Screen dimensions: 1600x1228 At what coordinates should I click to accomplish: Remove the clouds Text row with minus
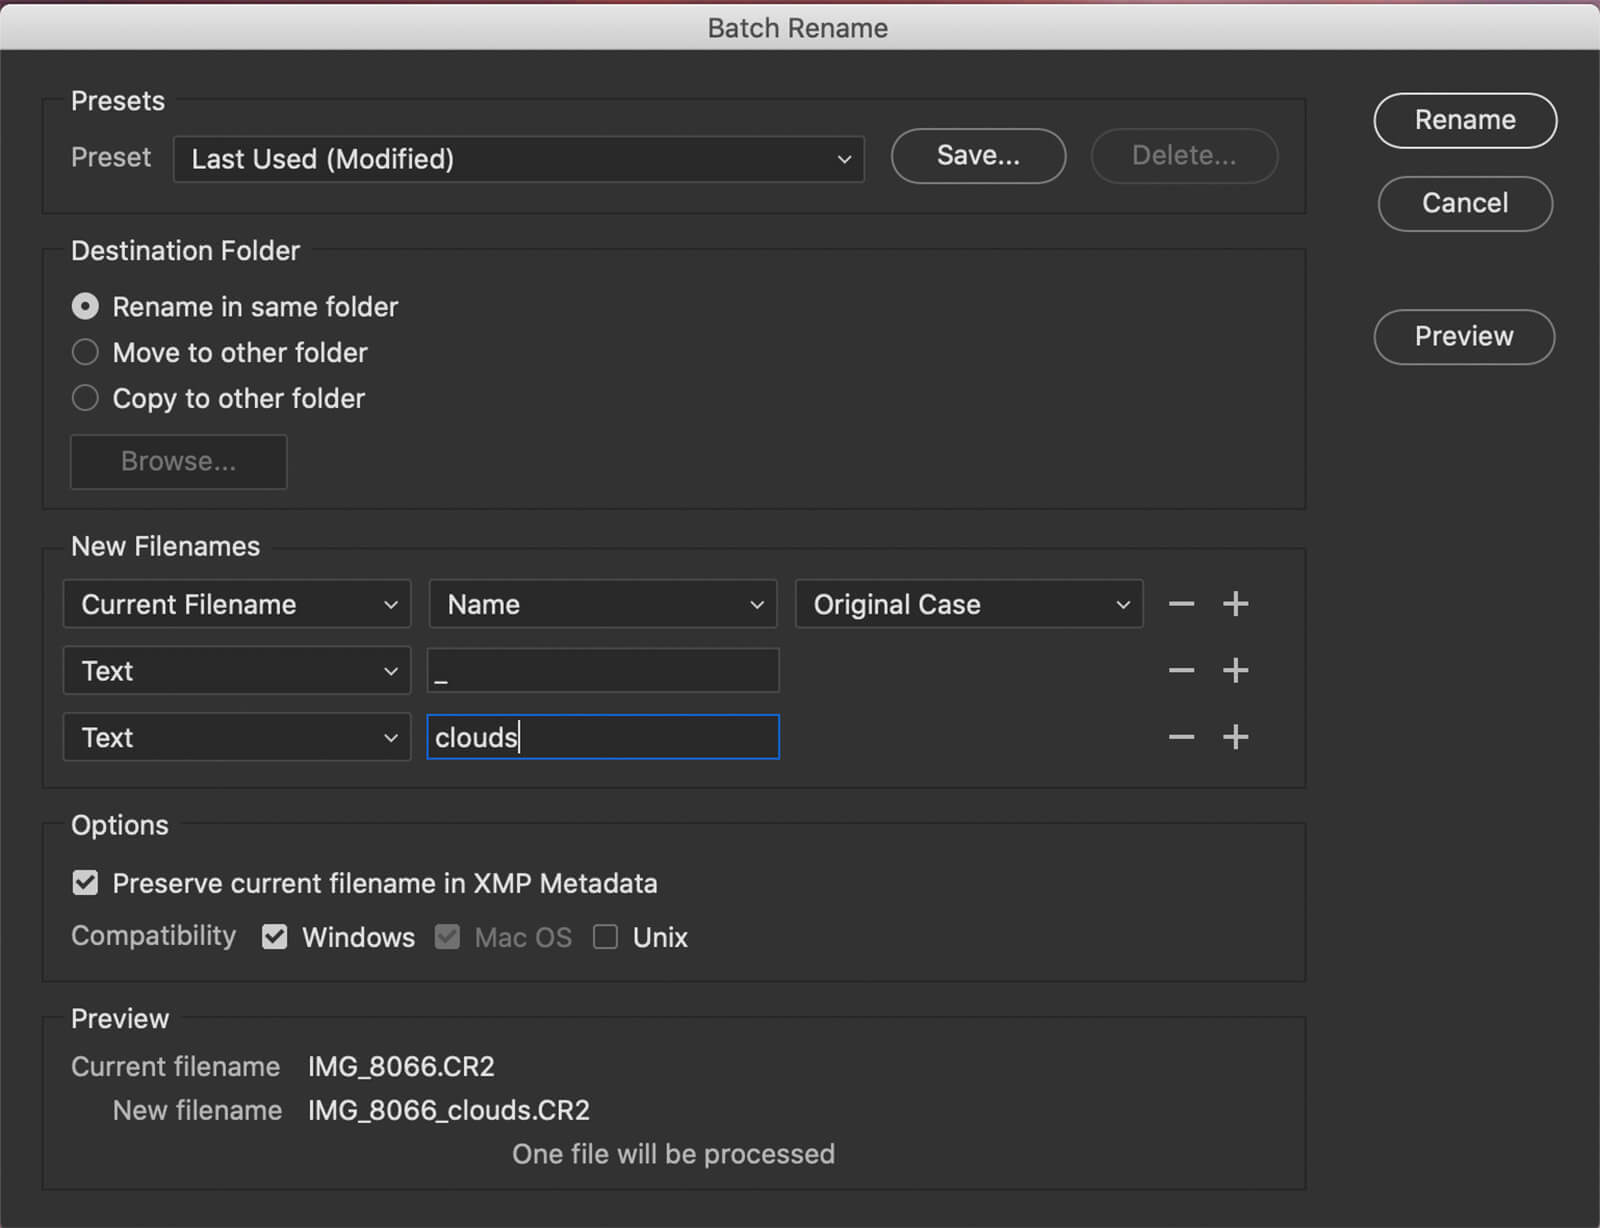click(1181, 737)
